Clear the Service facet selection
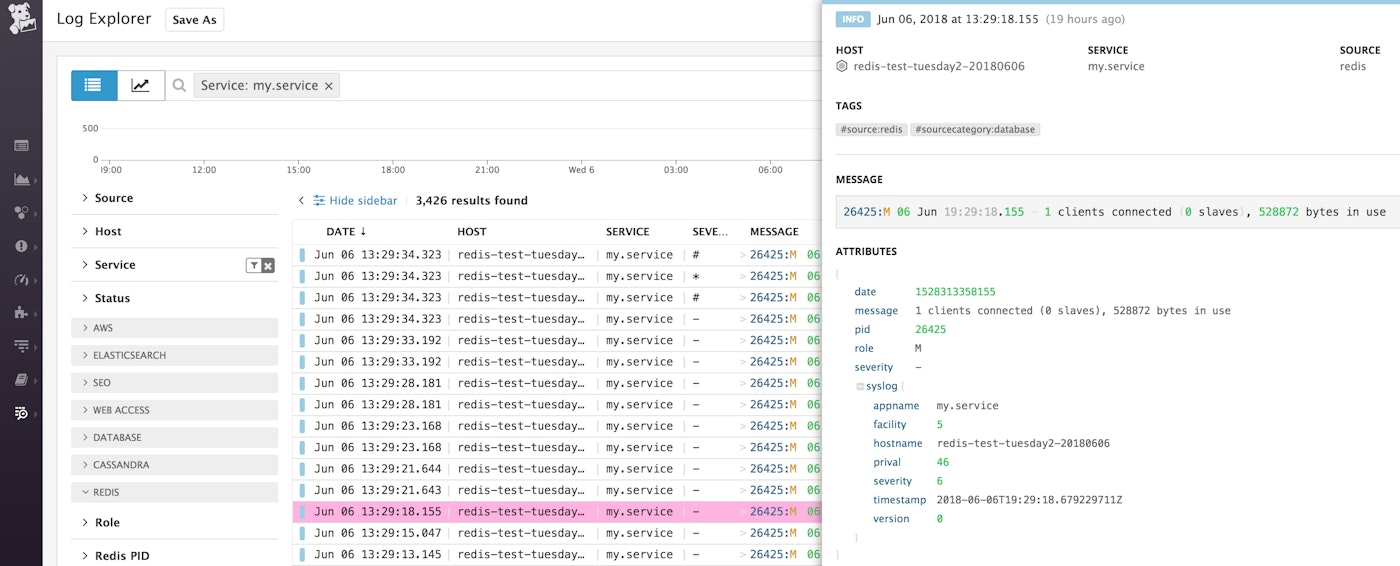The image size is (1400, 566). (268, 265)
